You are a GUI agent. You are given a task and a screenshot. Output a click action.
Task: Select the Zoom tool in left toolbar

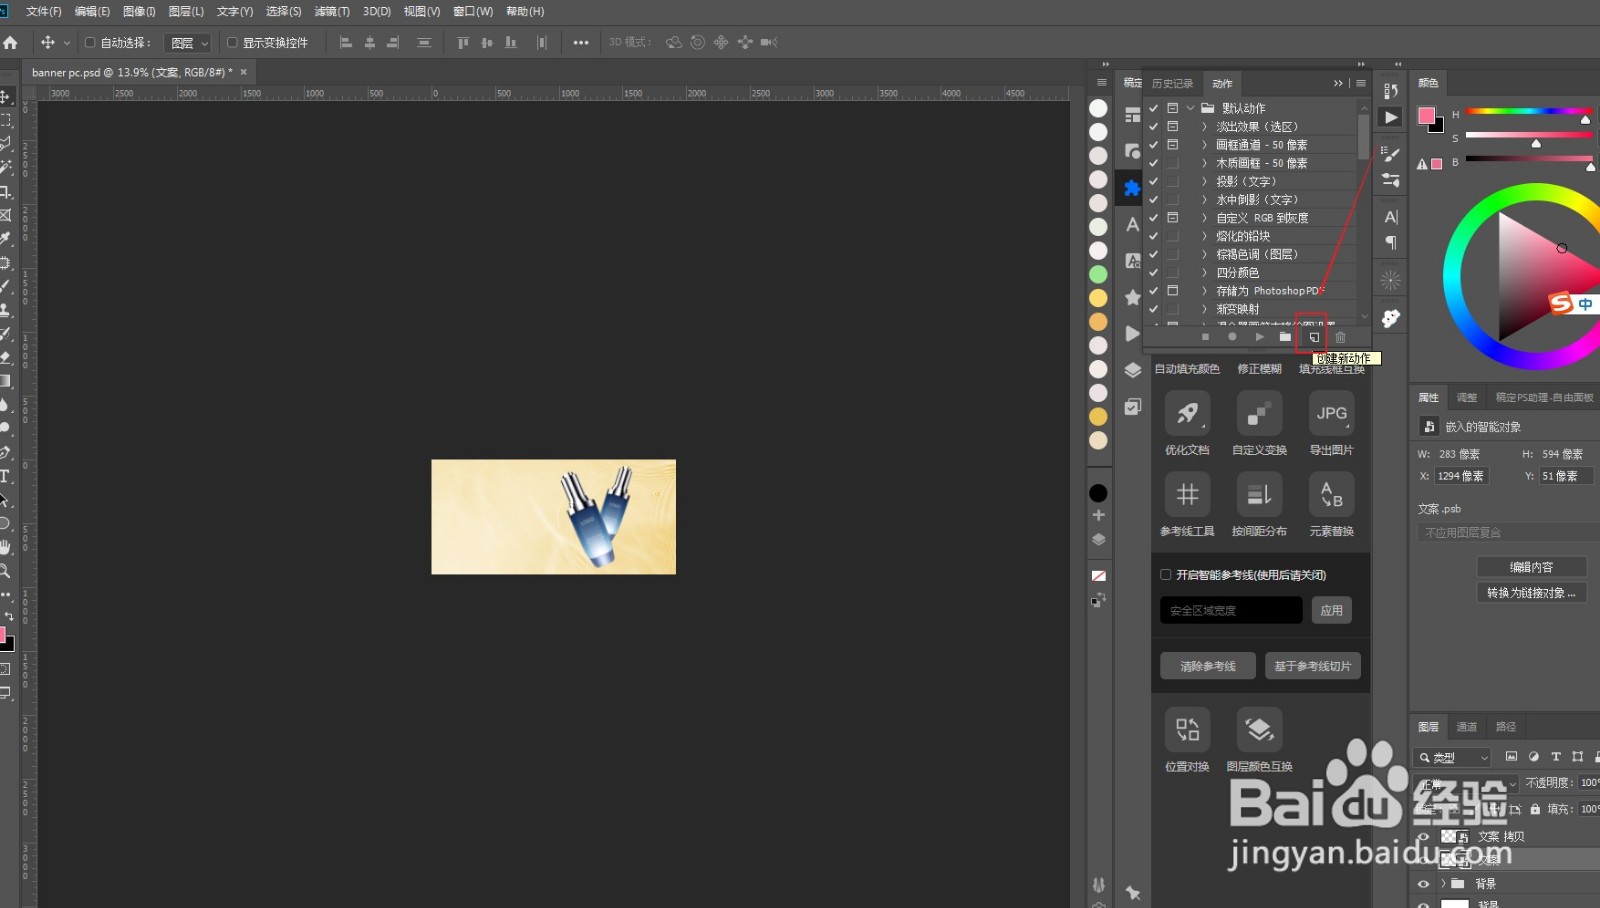5,571
